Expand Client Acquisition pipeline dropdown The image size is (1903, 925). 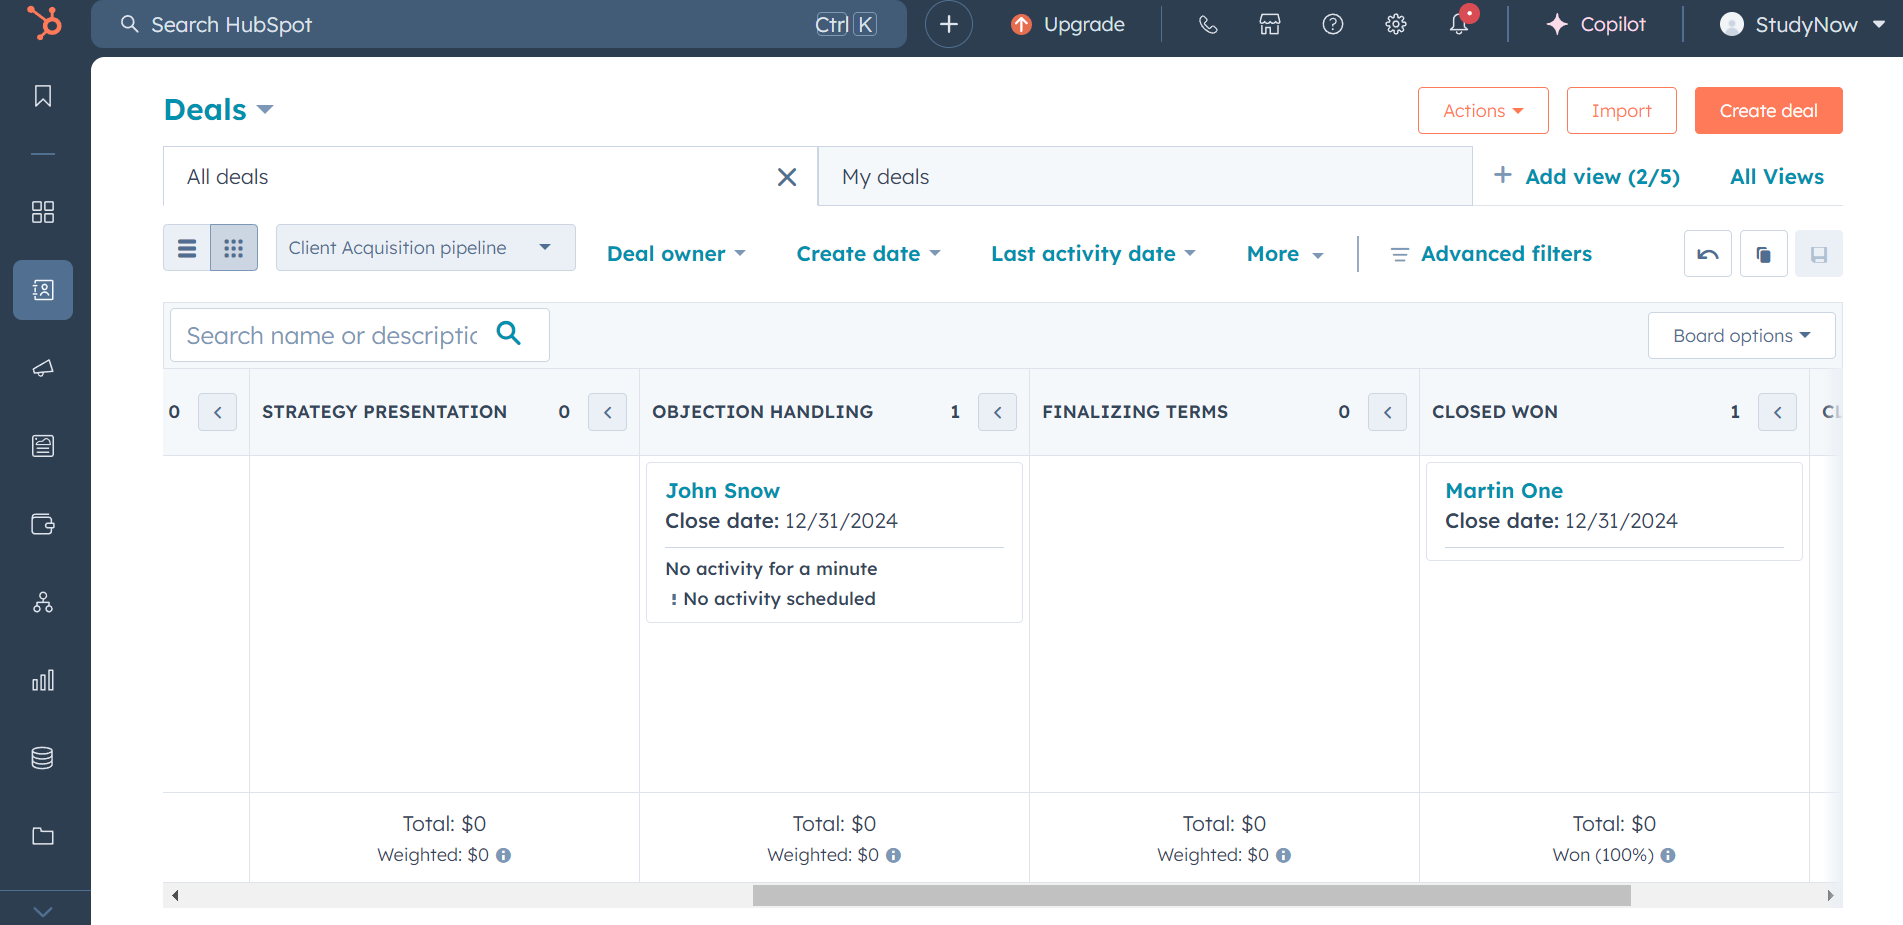[425, 248]
